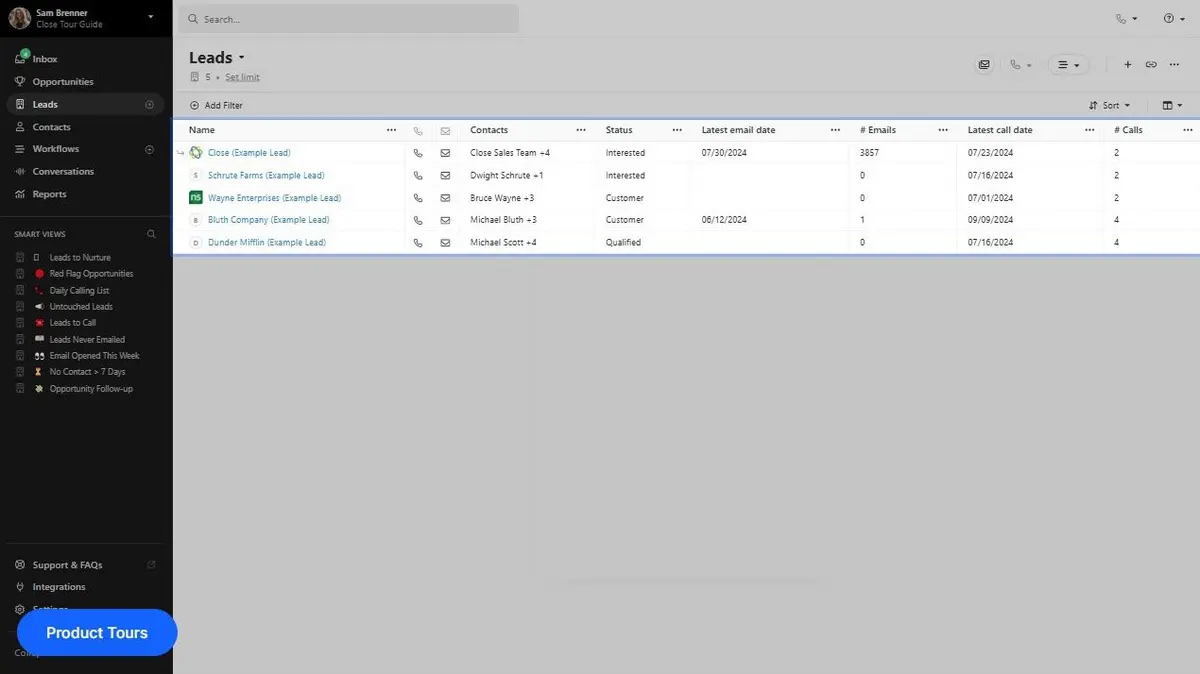This screenshot has height=674, width=1200.
Task: Open the list view options dropdown
Action: 1069,64
